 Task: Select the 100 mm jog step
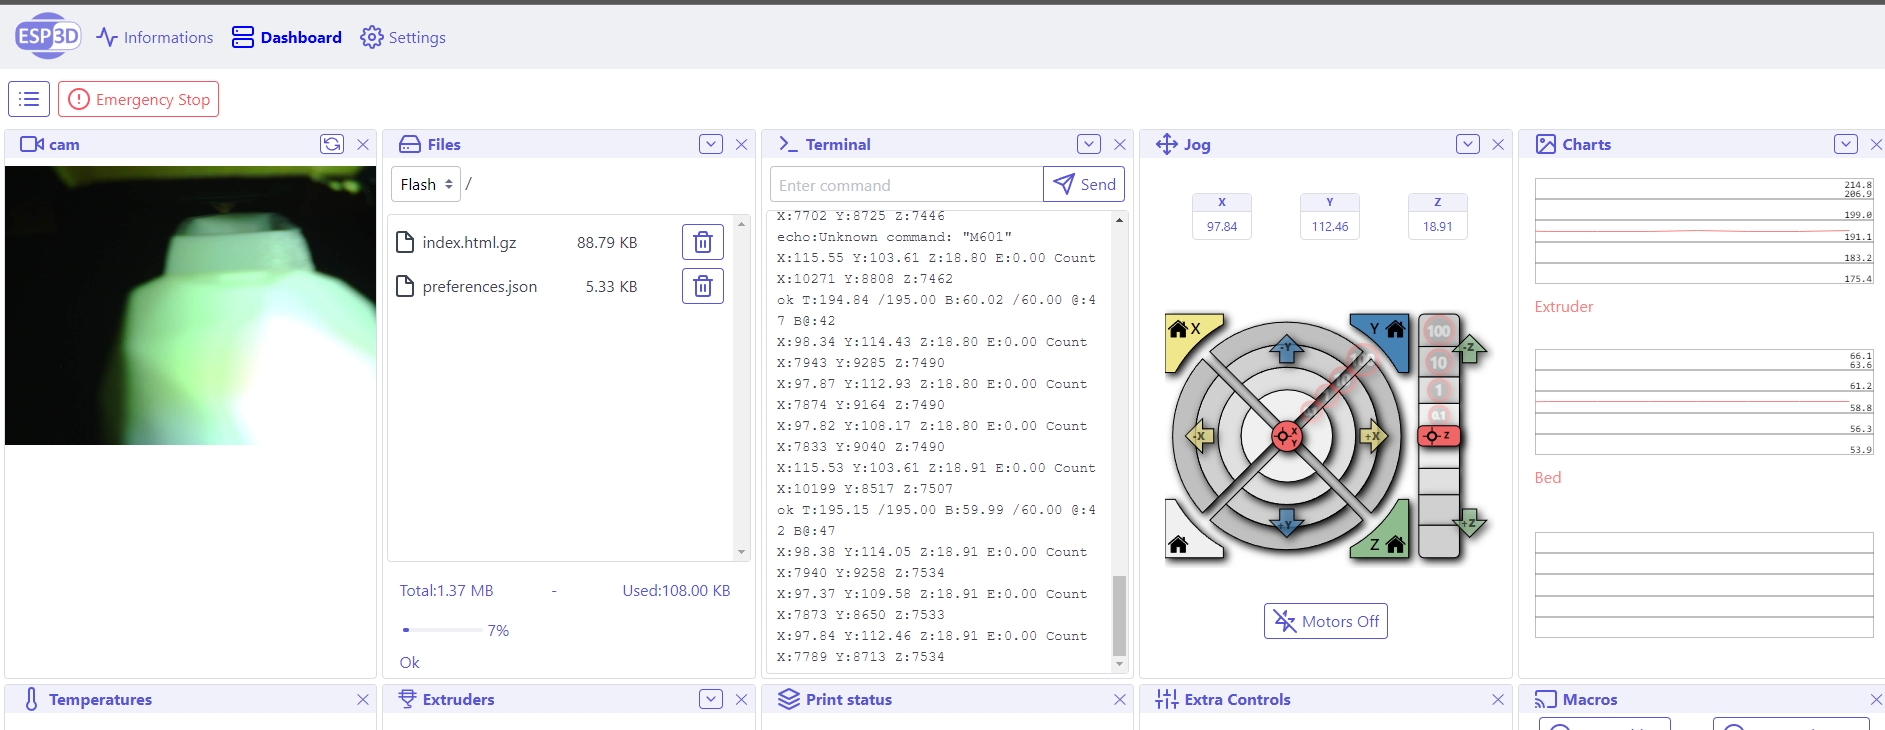coord(1438,331)
